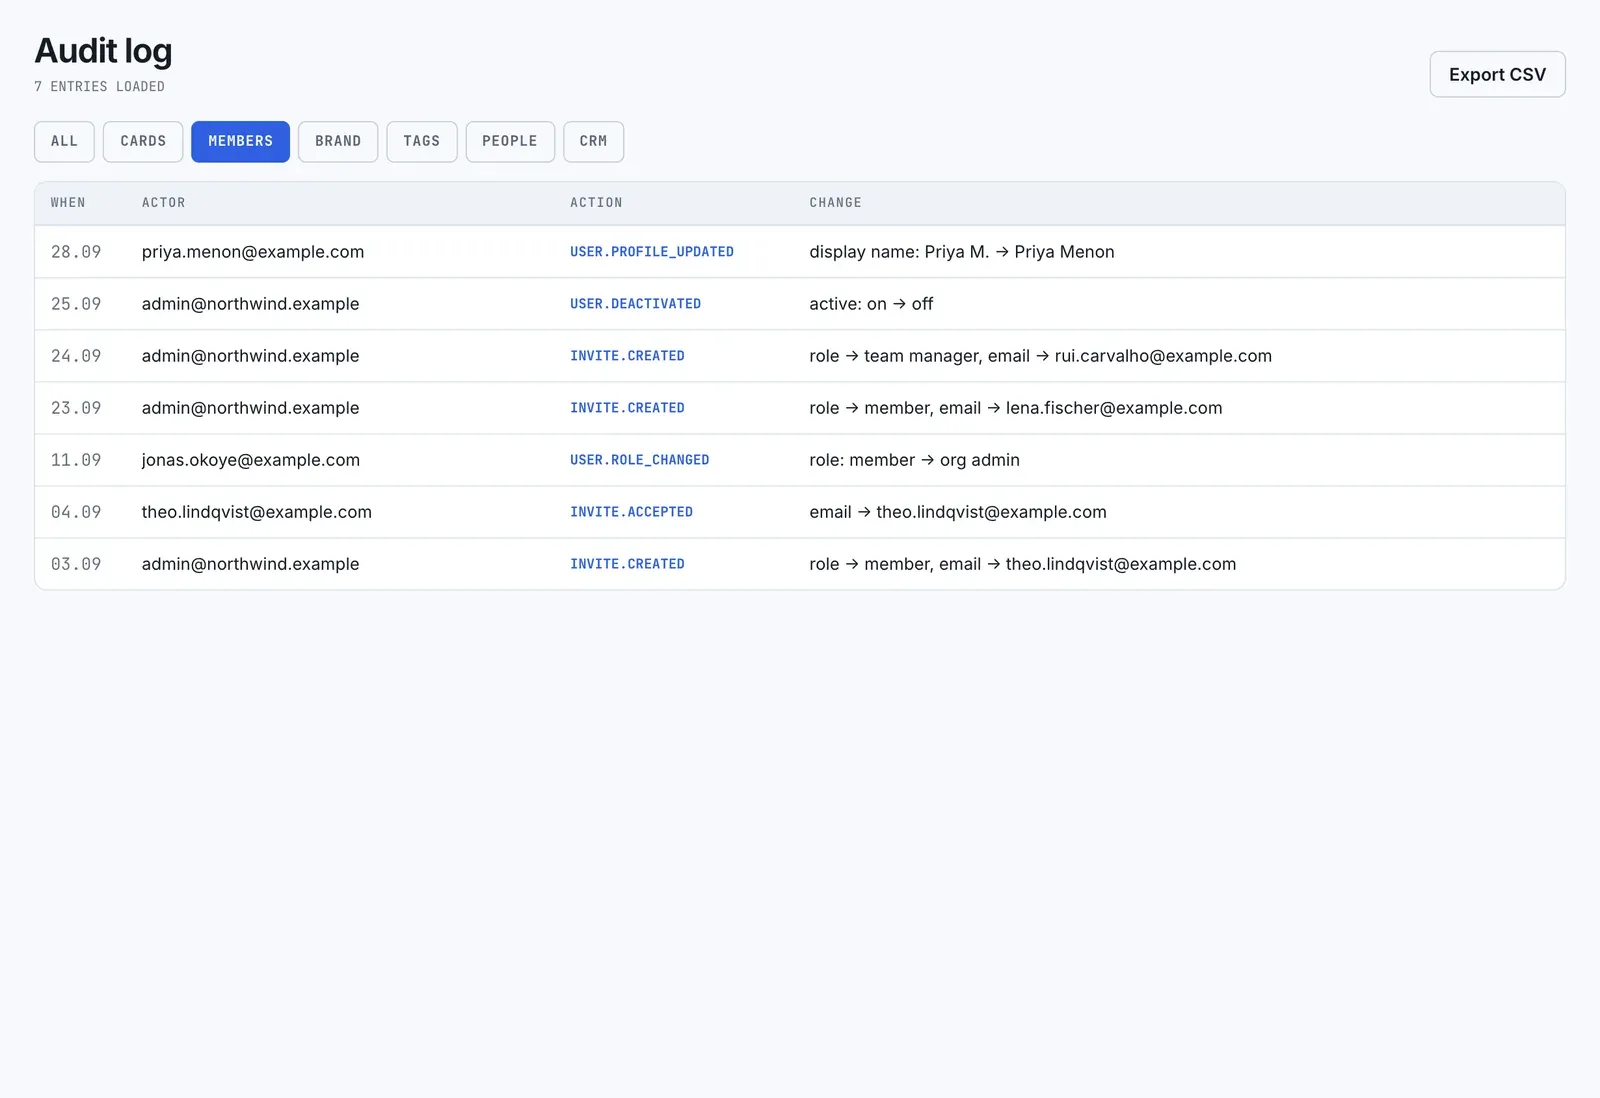Click the Audit log heading
This screenshot has height=1098, width=1600.
pyautogui.click(x=103, y=51)
